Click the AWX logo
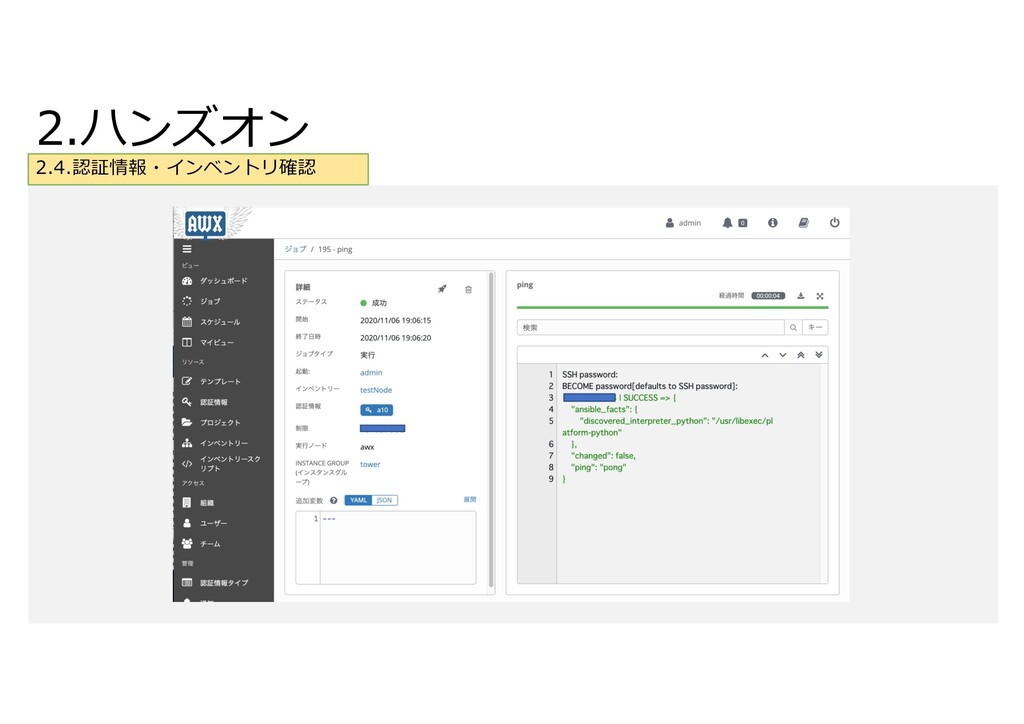1024x724 pixels. pos(205,224)
